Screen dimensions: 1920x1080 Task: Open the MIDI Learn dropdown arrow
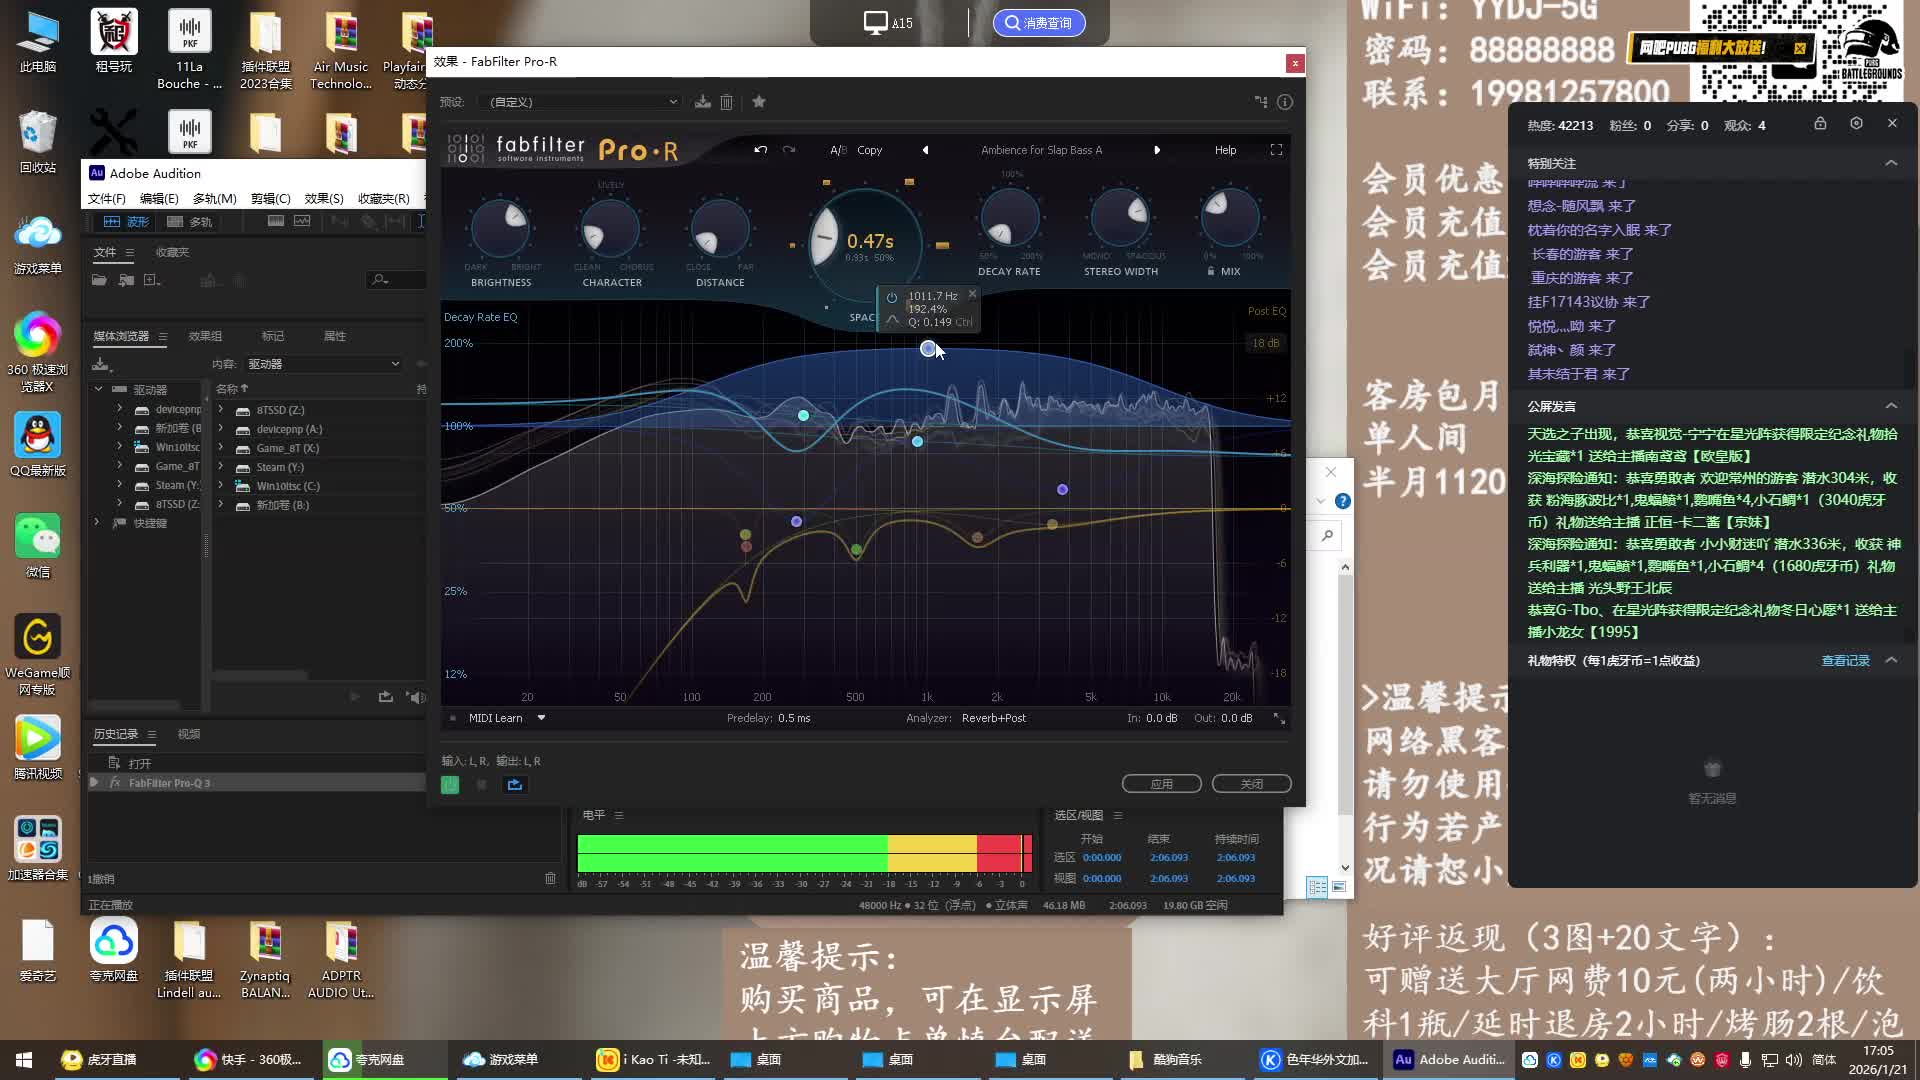click(x=541, y=718)
